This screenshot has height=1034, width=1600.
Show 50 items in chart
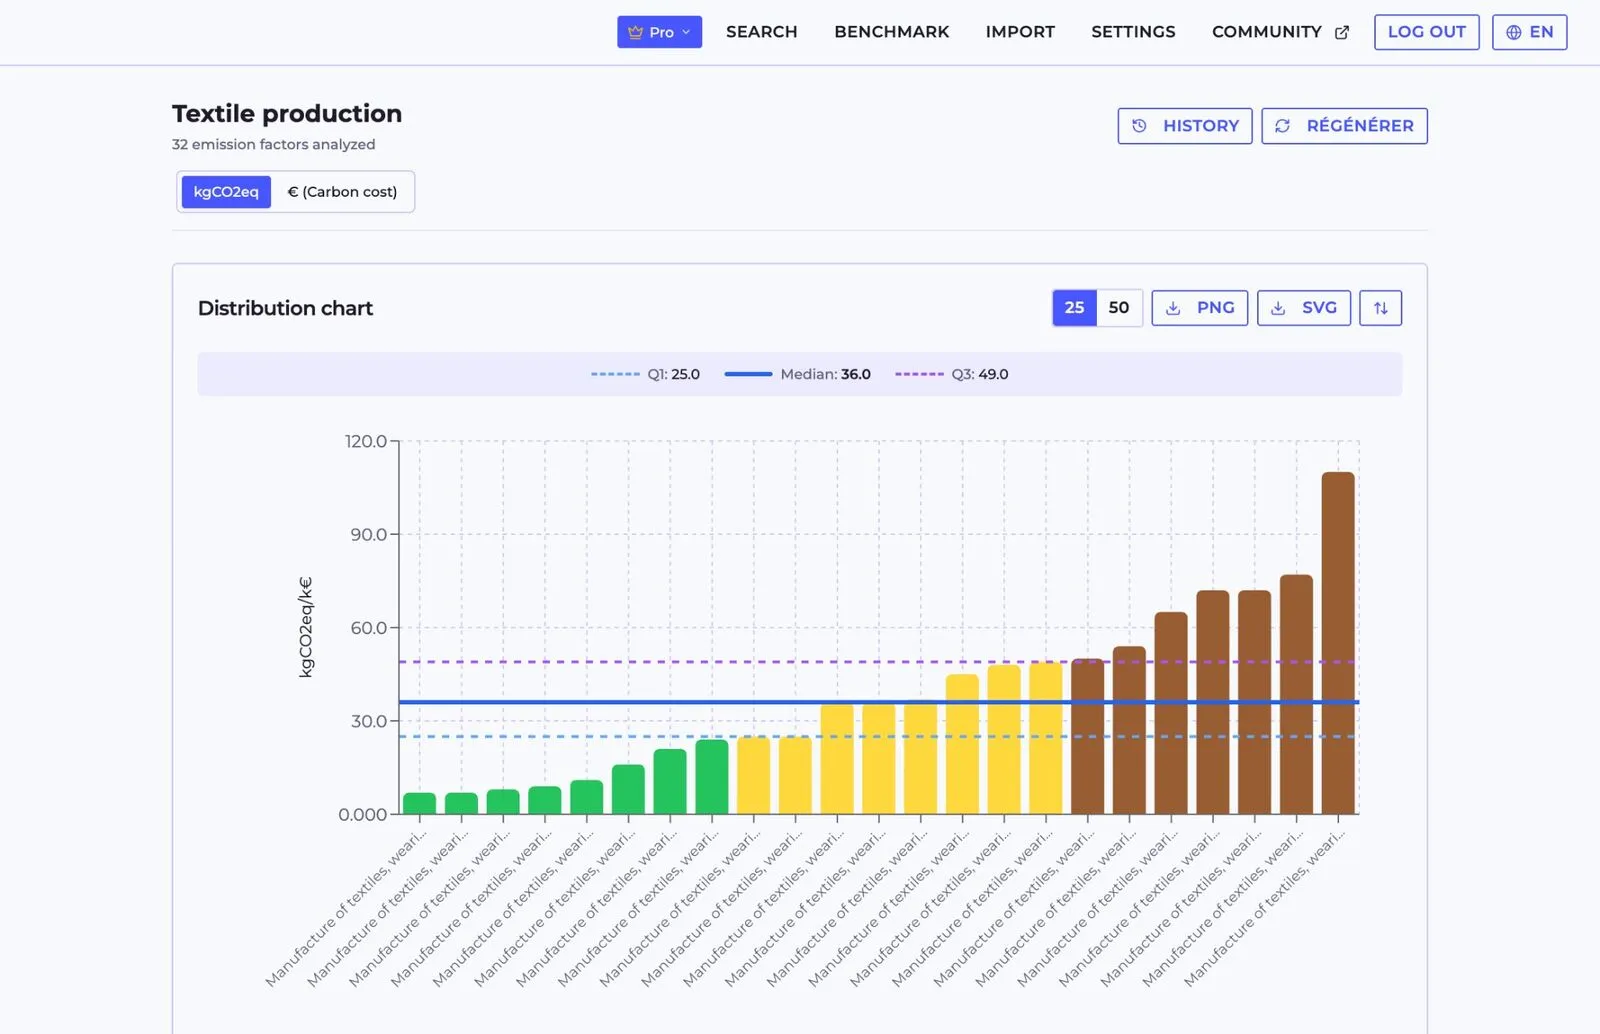coord(1119,308)
